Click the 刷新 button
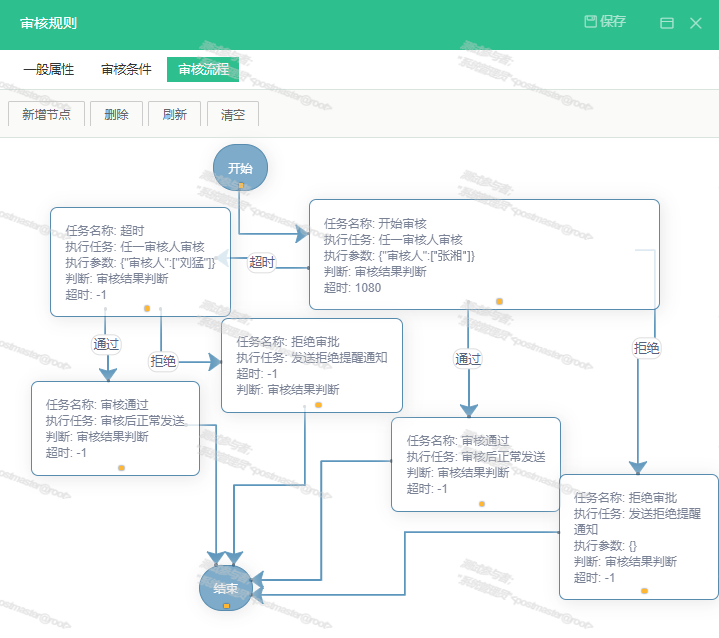Image resolution: width=719 pixels, height=638 pixels. 174,114
